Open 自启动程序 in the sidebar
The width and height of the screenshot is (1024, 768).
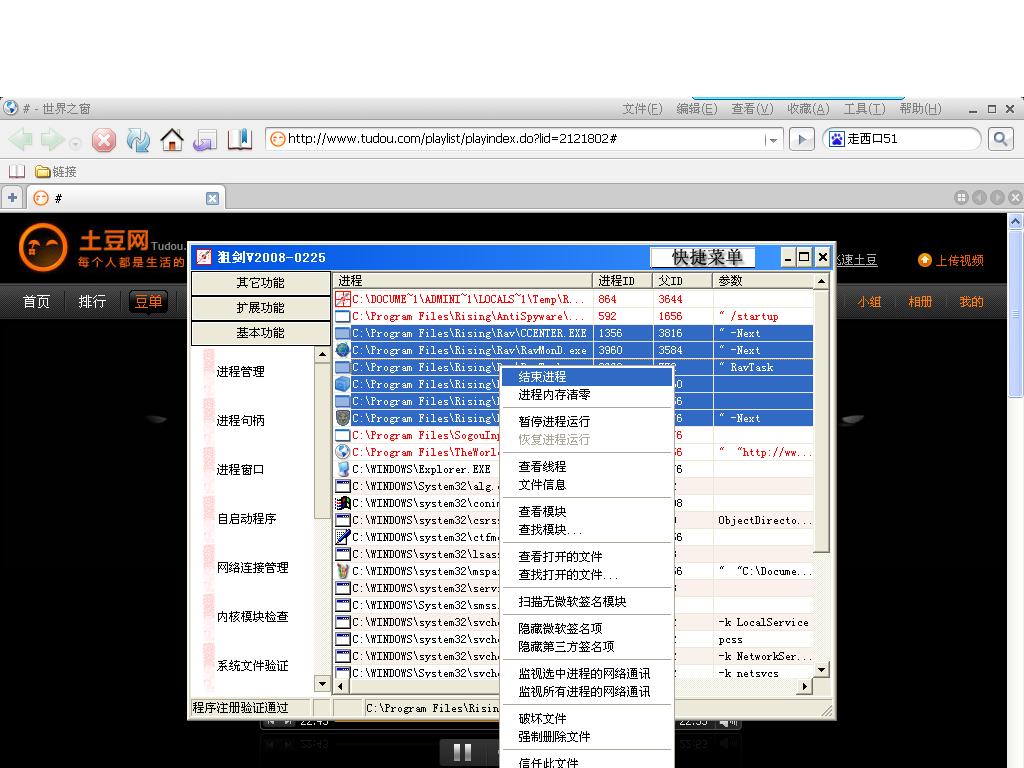[x=246, y=519]
